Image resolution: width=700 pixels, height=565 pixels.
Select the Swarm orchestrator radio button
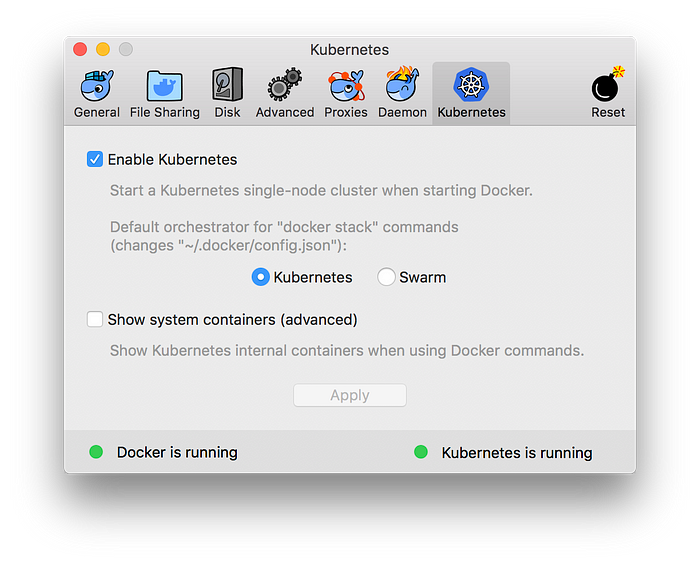point(386,277)
